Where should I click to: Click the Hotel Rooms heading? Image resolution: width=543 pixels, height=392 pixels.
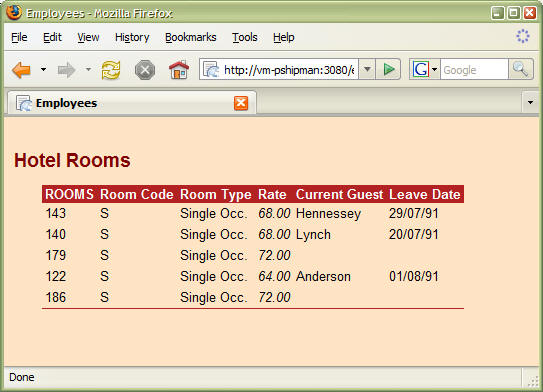click(x=72, y=160)
